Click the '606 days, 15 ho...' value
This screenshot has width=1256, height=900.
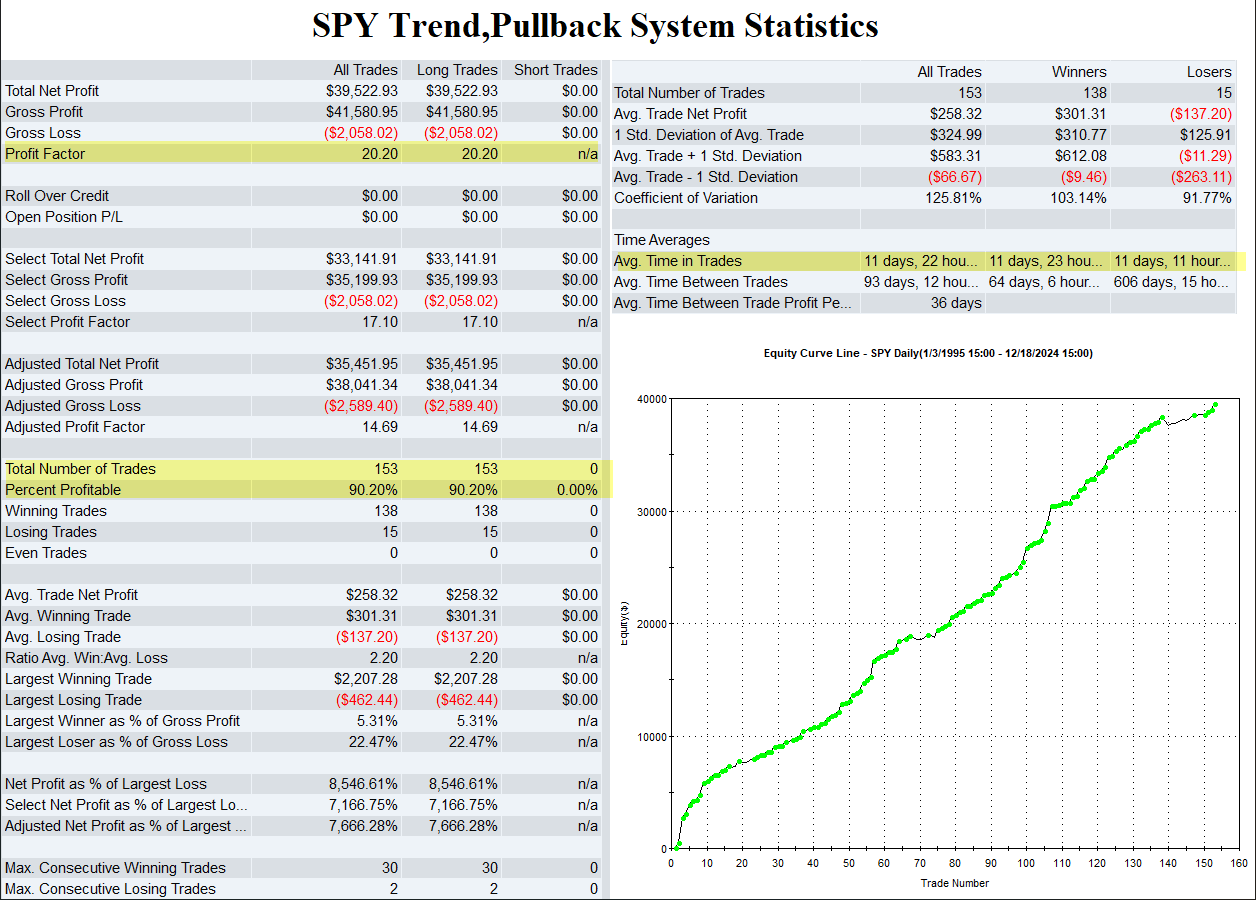tap(1173, 282)
